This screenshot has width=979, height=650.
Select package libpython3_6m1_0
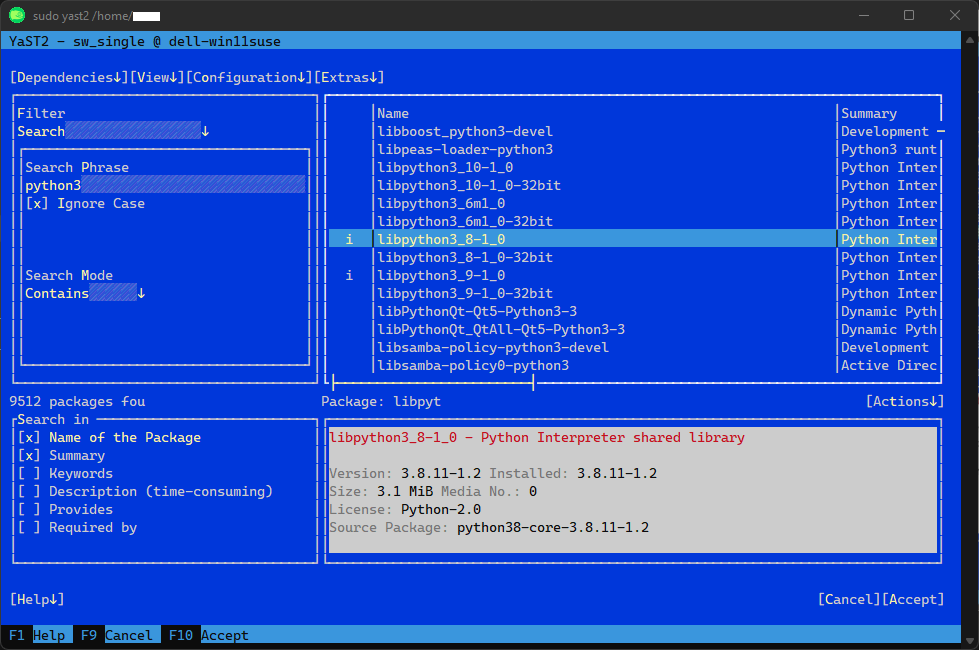pos(441,204)
